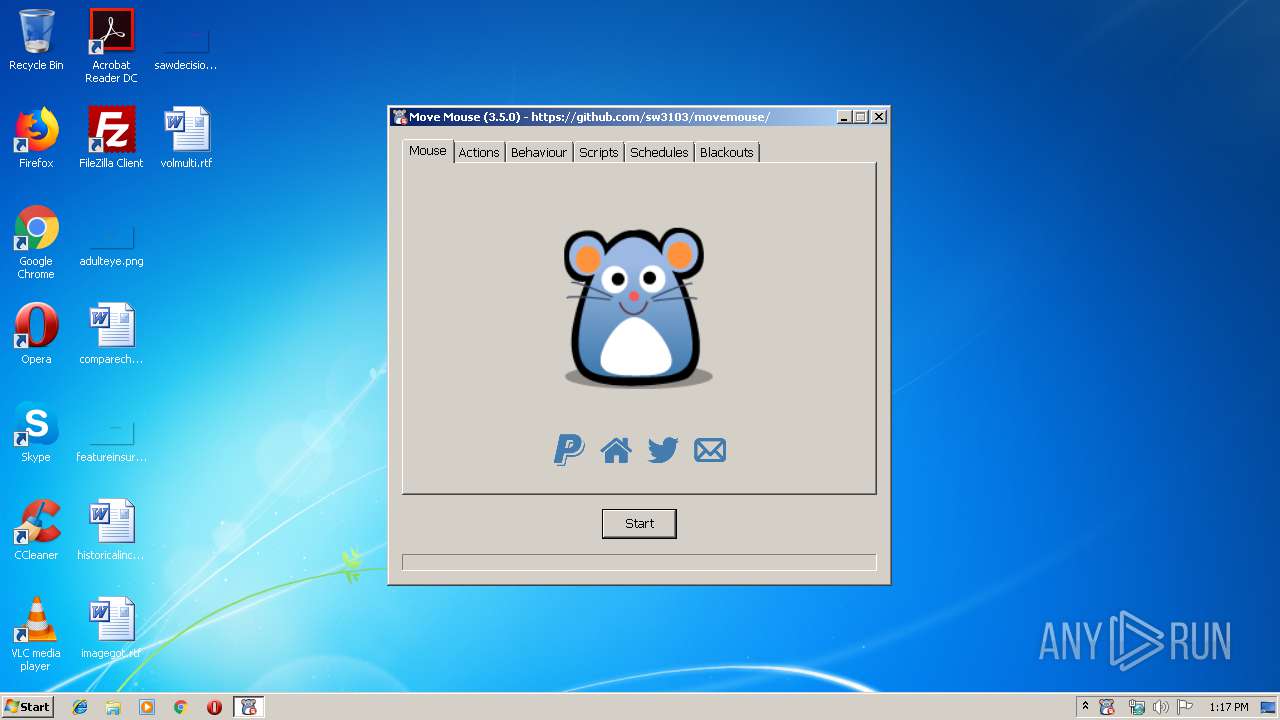Open the email envelope icon

click(x=710, y=450)
